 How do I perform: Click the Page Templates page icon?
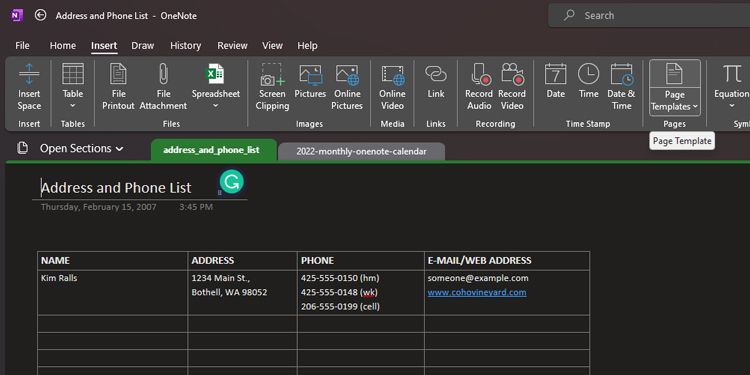pos(674,74)
